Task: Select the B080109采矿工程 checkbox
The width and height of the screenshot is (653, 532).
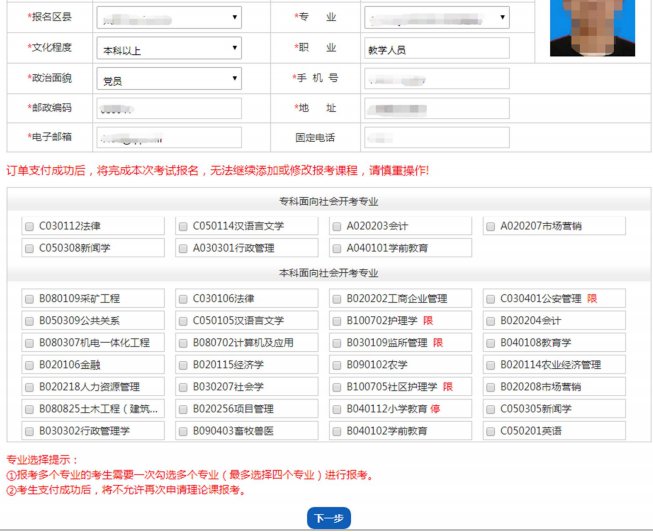Action: (28, 298)
